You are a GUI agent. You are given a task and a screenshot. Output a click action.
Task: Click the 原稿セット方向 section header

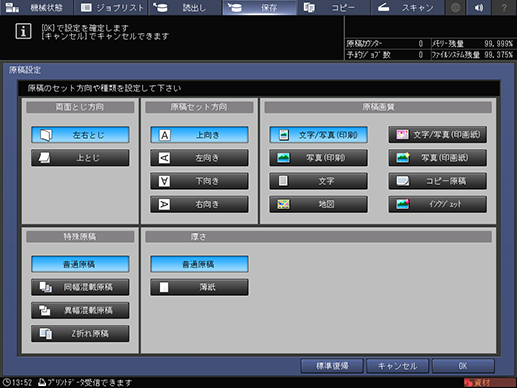point(199,107)
